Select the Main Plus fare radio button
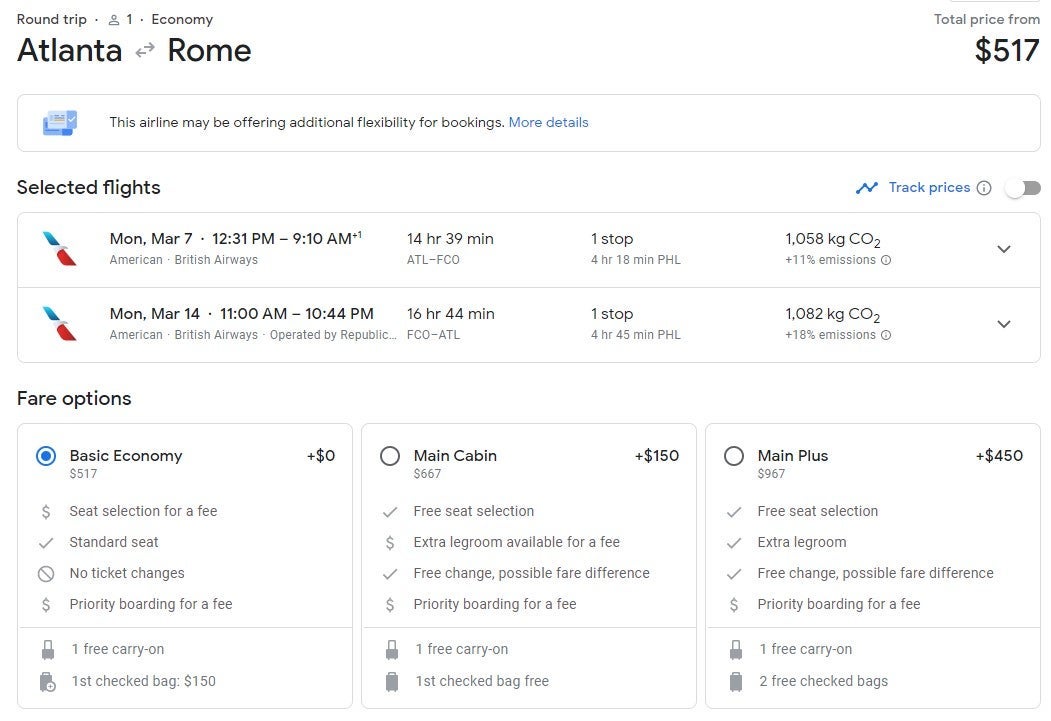 [x=734, y=456]
